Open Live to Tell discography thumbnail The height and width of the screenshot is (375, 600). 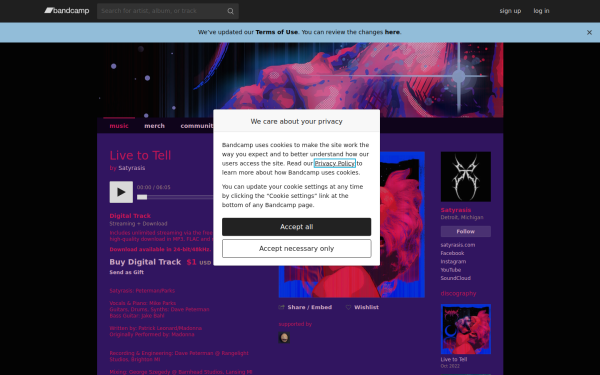click(466, 329)
